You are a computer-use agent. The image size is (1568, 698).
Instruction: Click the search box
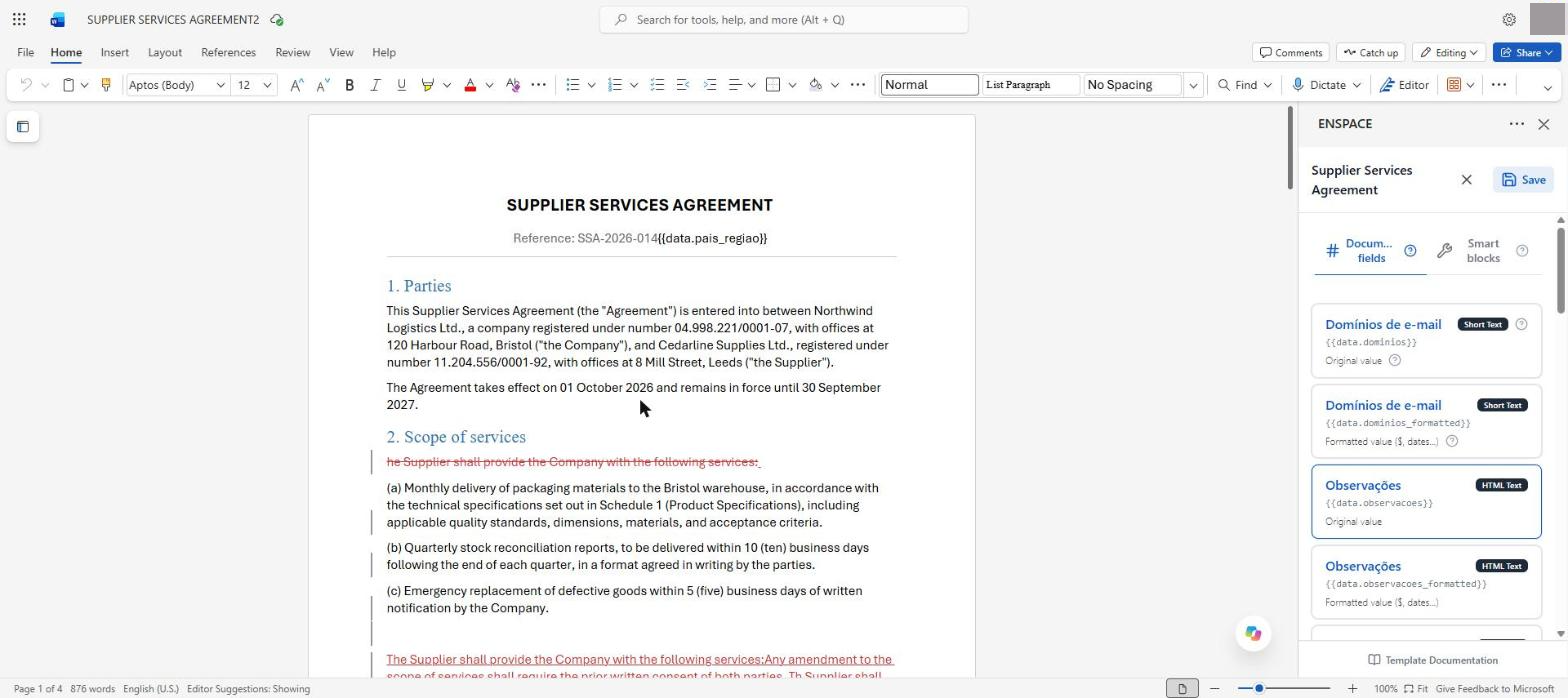784,19
